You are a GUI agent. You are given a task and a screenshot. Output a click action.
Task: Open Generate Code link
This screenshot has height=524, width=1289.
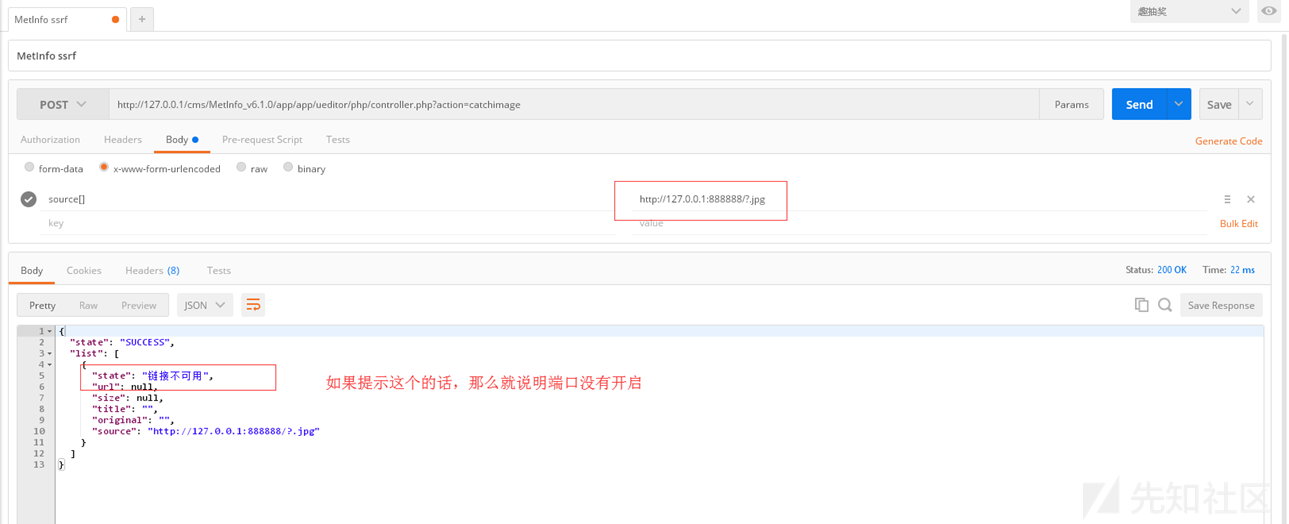click(1228, 141)
